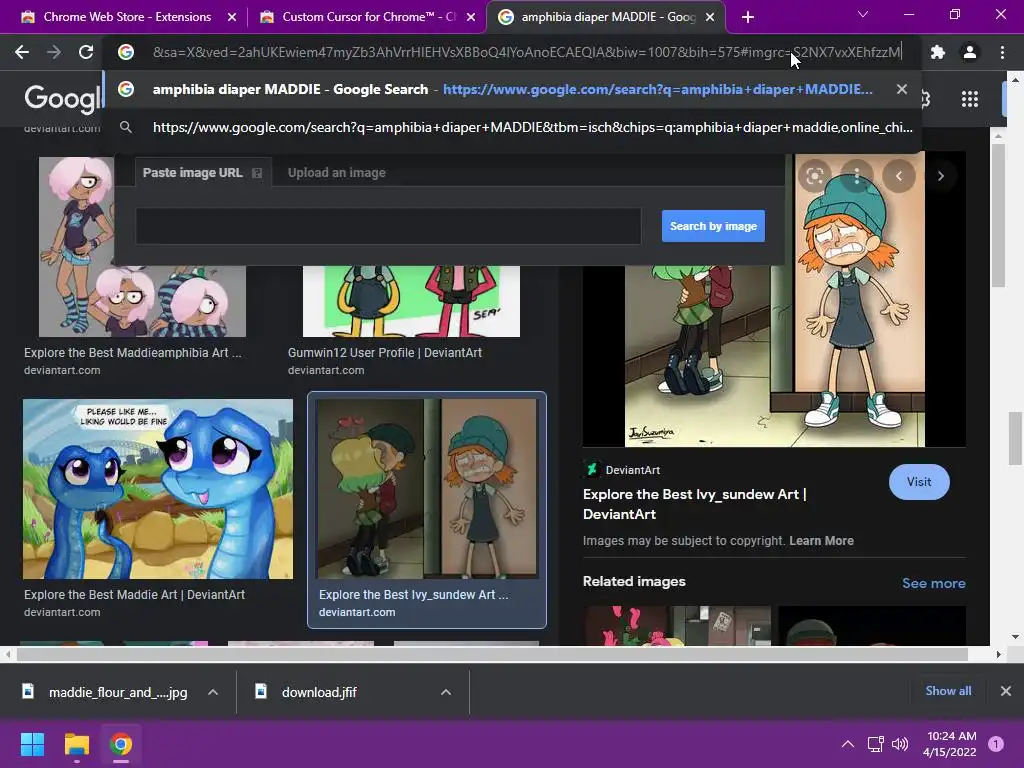Click the Search by image button
This screenshot has width=1024, height=768.
713,226
